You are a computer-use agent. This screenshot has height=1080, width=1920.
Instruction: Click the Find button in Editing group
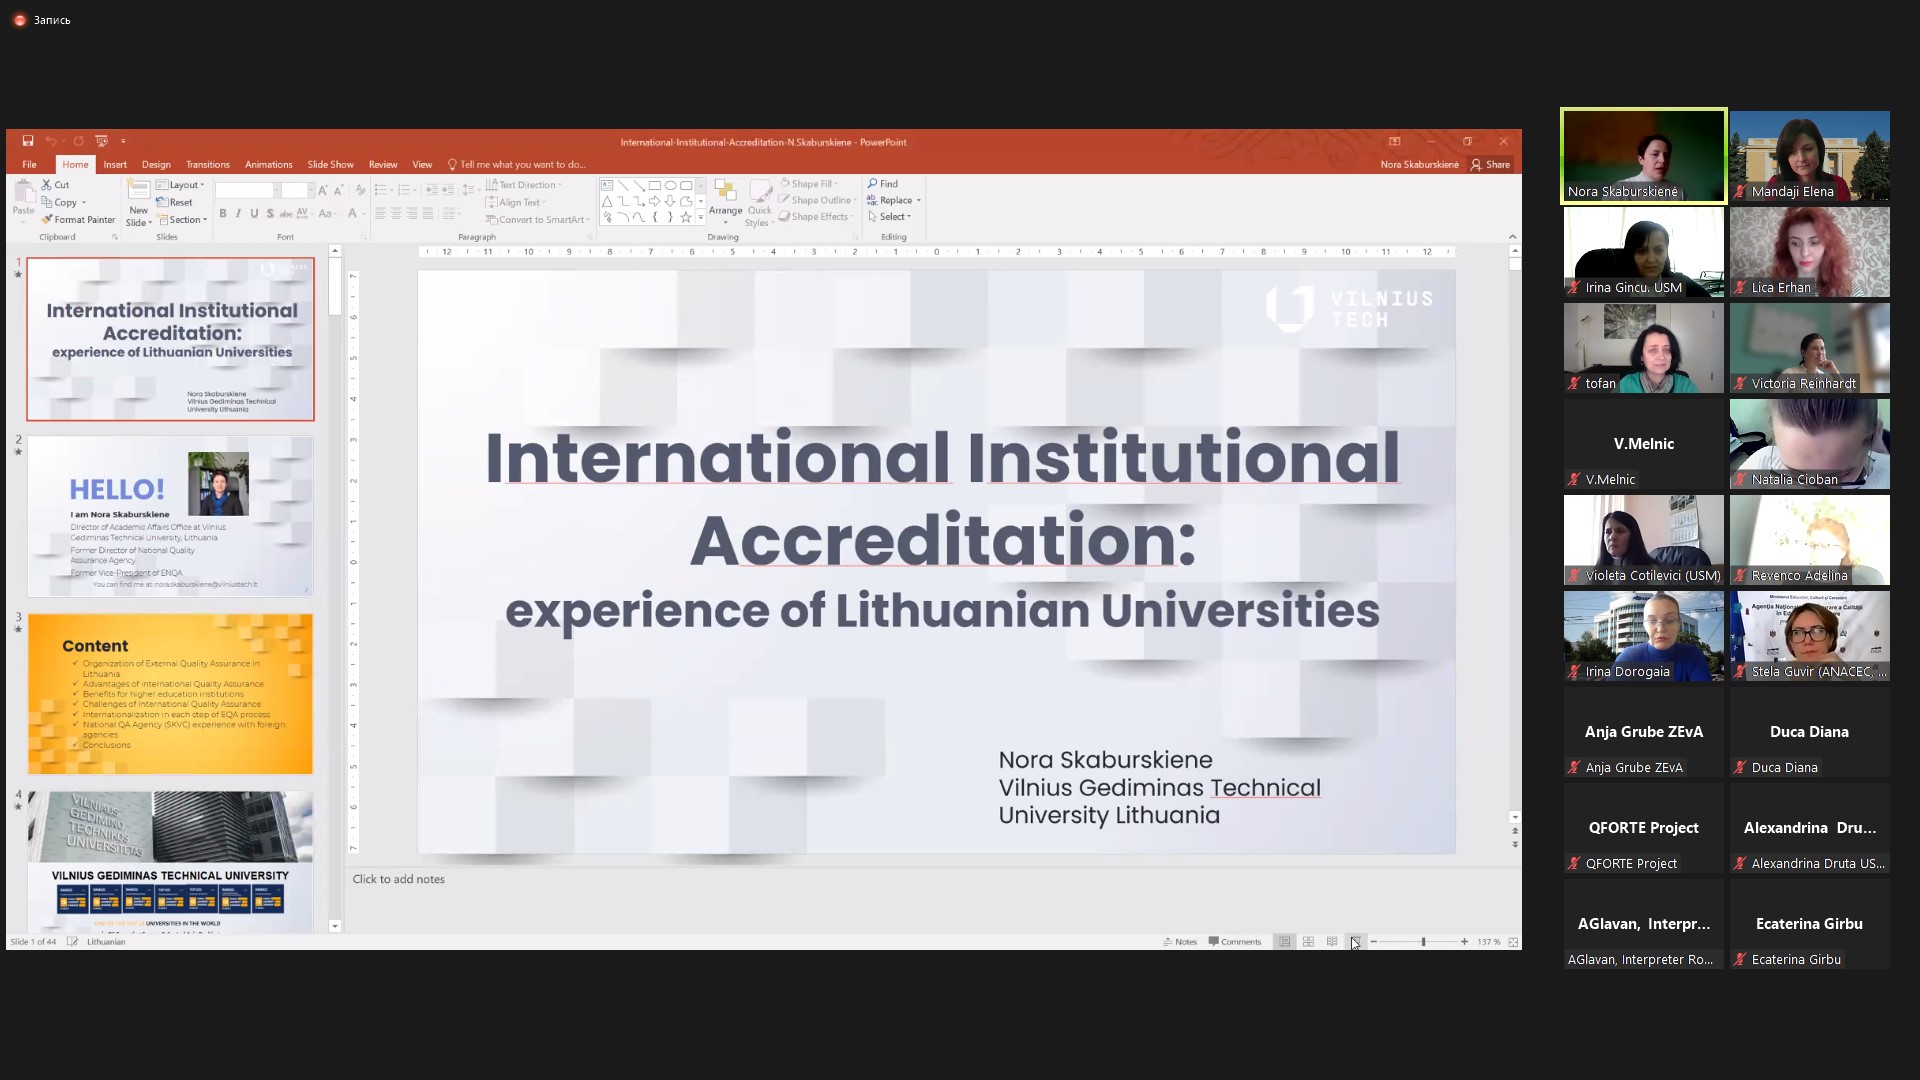(x=883, y=184)
